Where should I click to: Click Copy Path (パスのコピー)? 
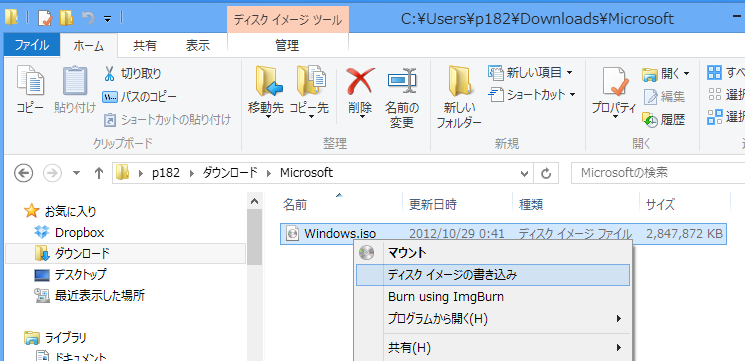coord(140,96)
